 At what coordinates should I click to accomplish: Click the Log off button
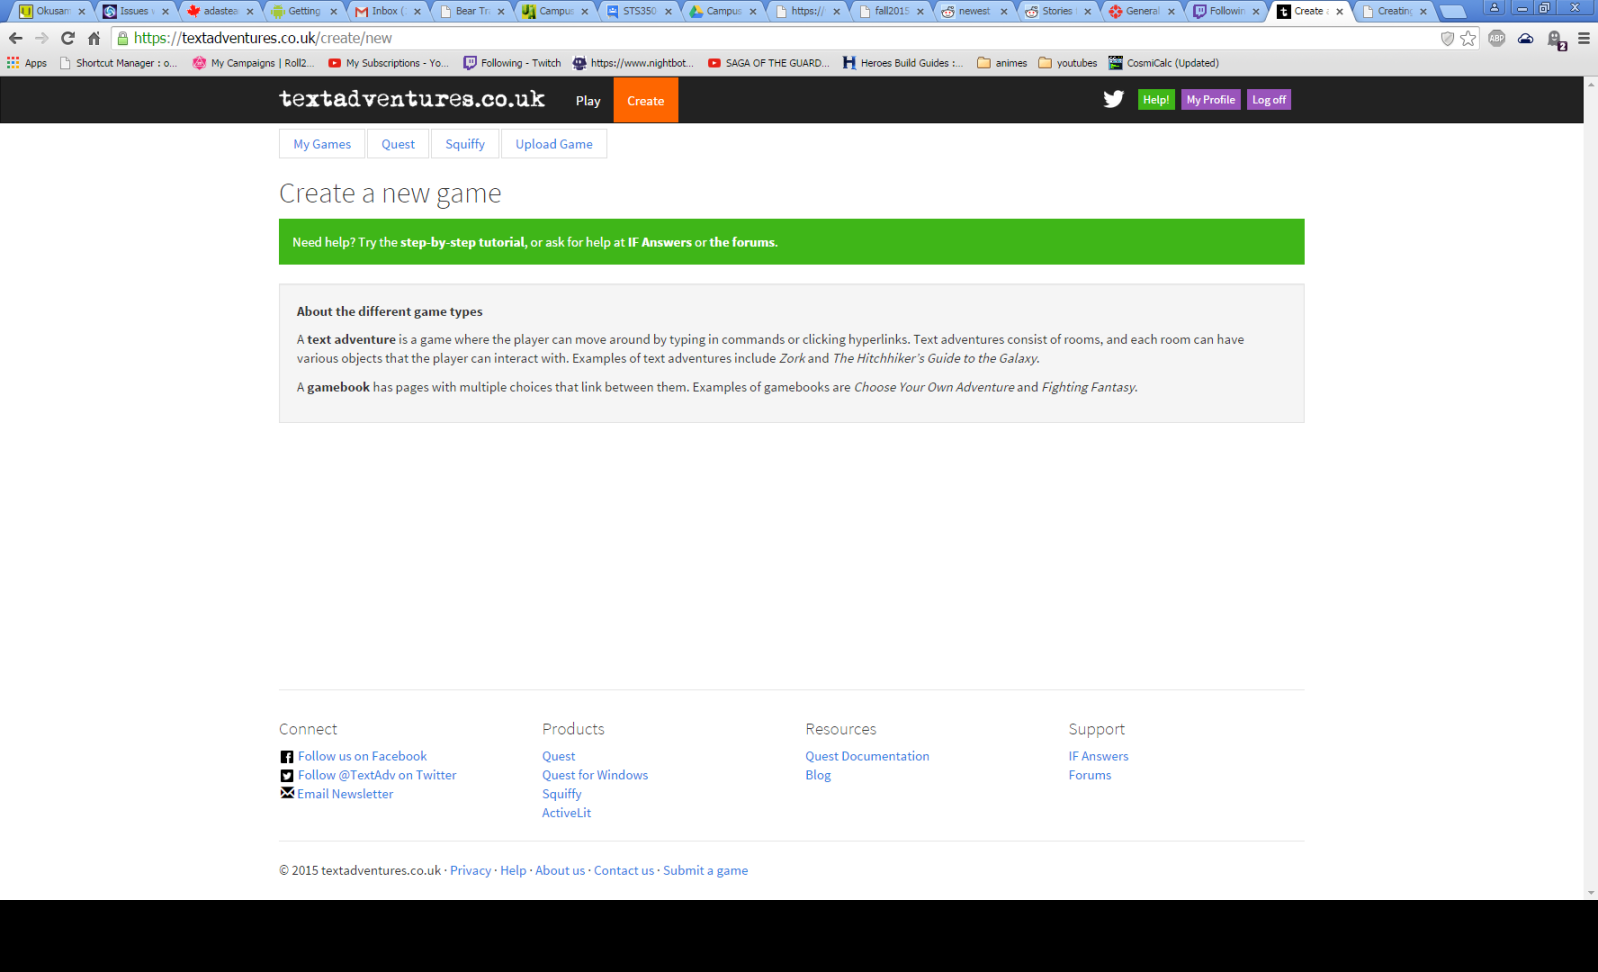point(1269,99)
